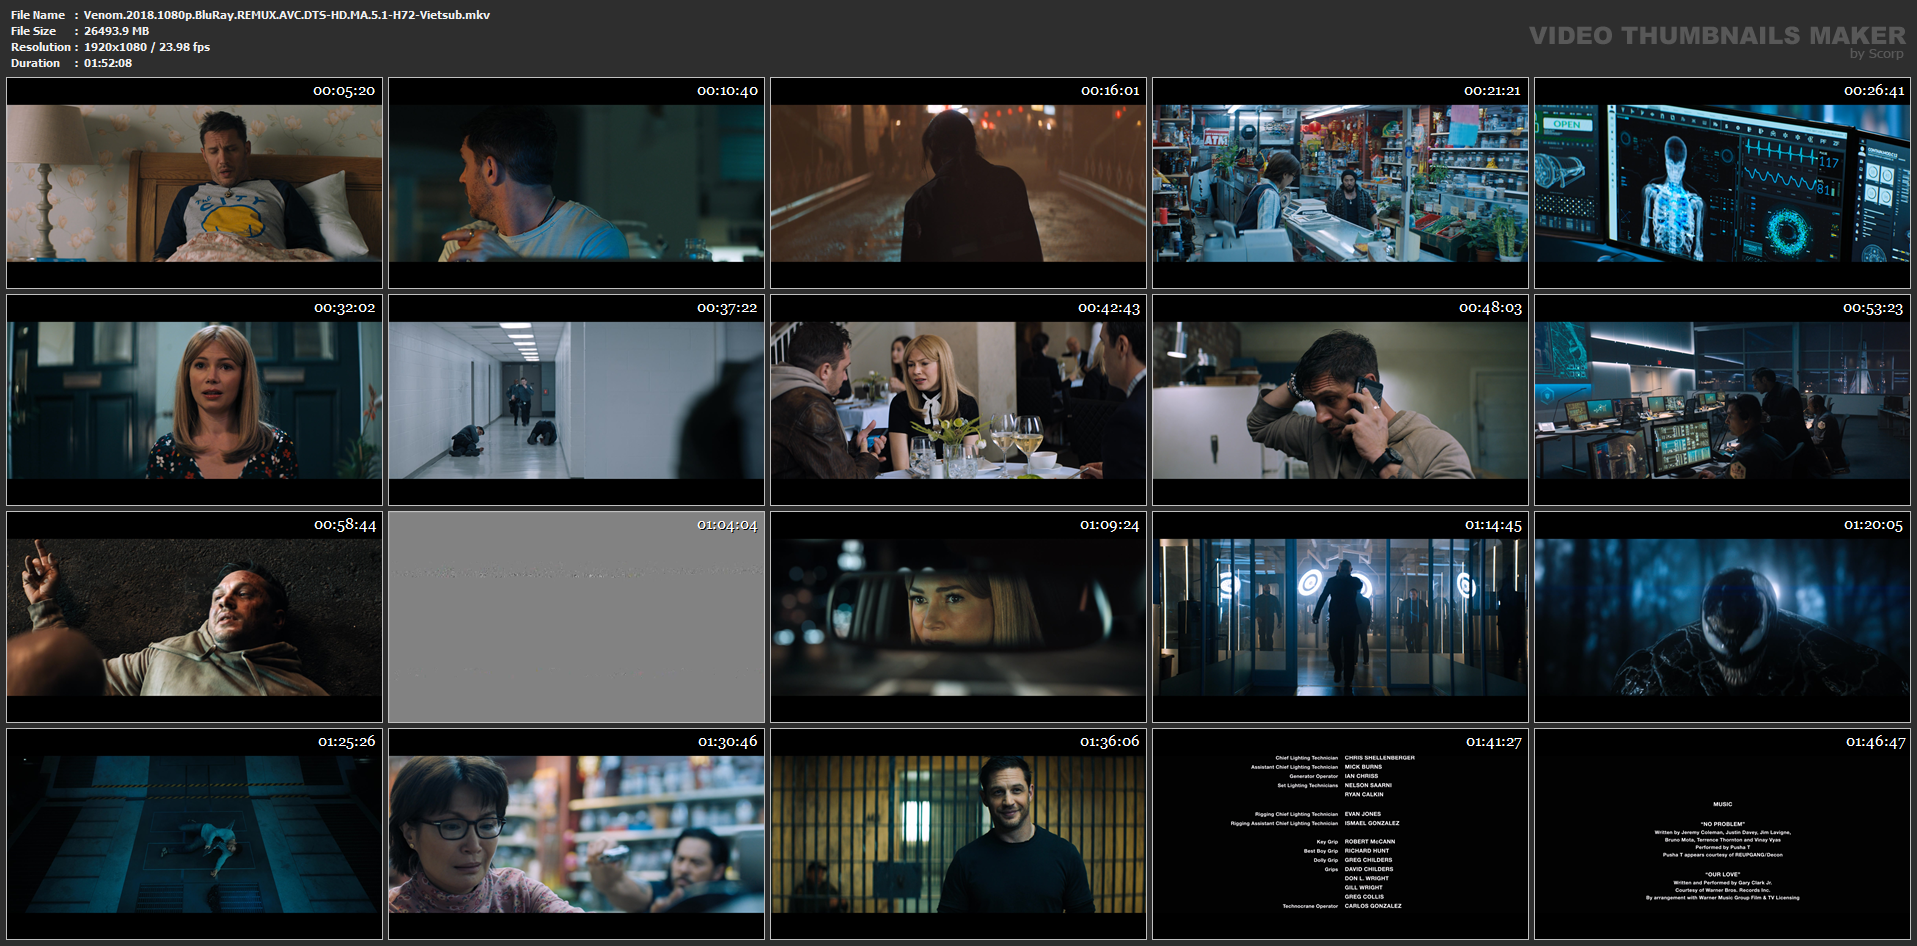This screenshot has width=1917, height=946.
Task: Open the music credits frame at 01:46:47
Action: tap(1722, 834)
